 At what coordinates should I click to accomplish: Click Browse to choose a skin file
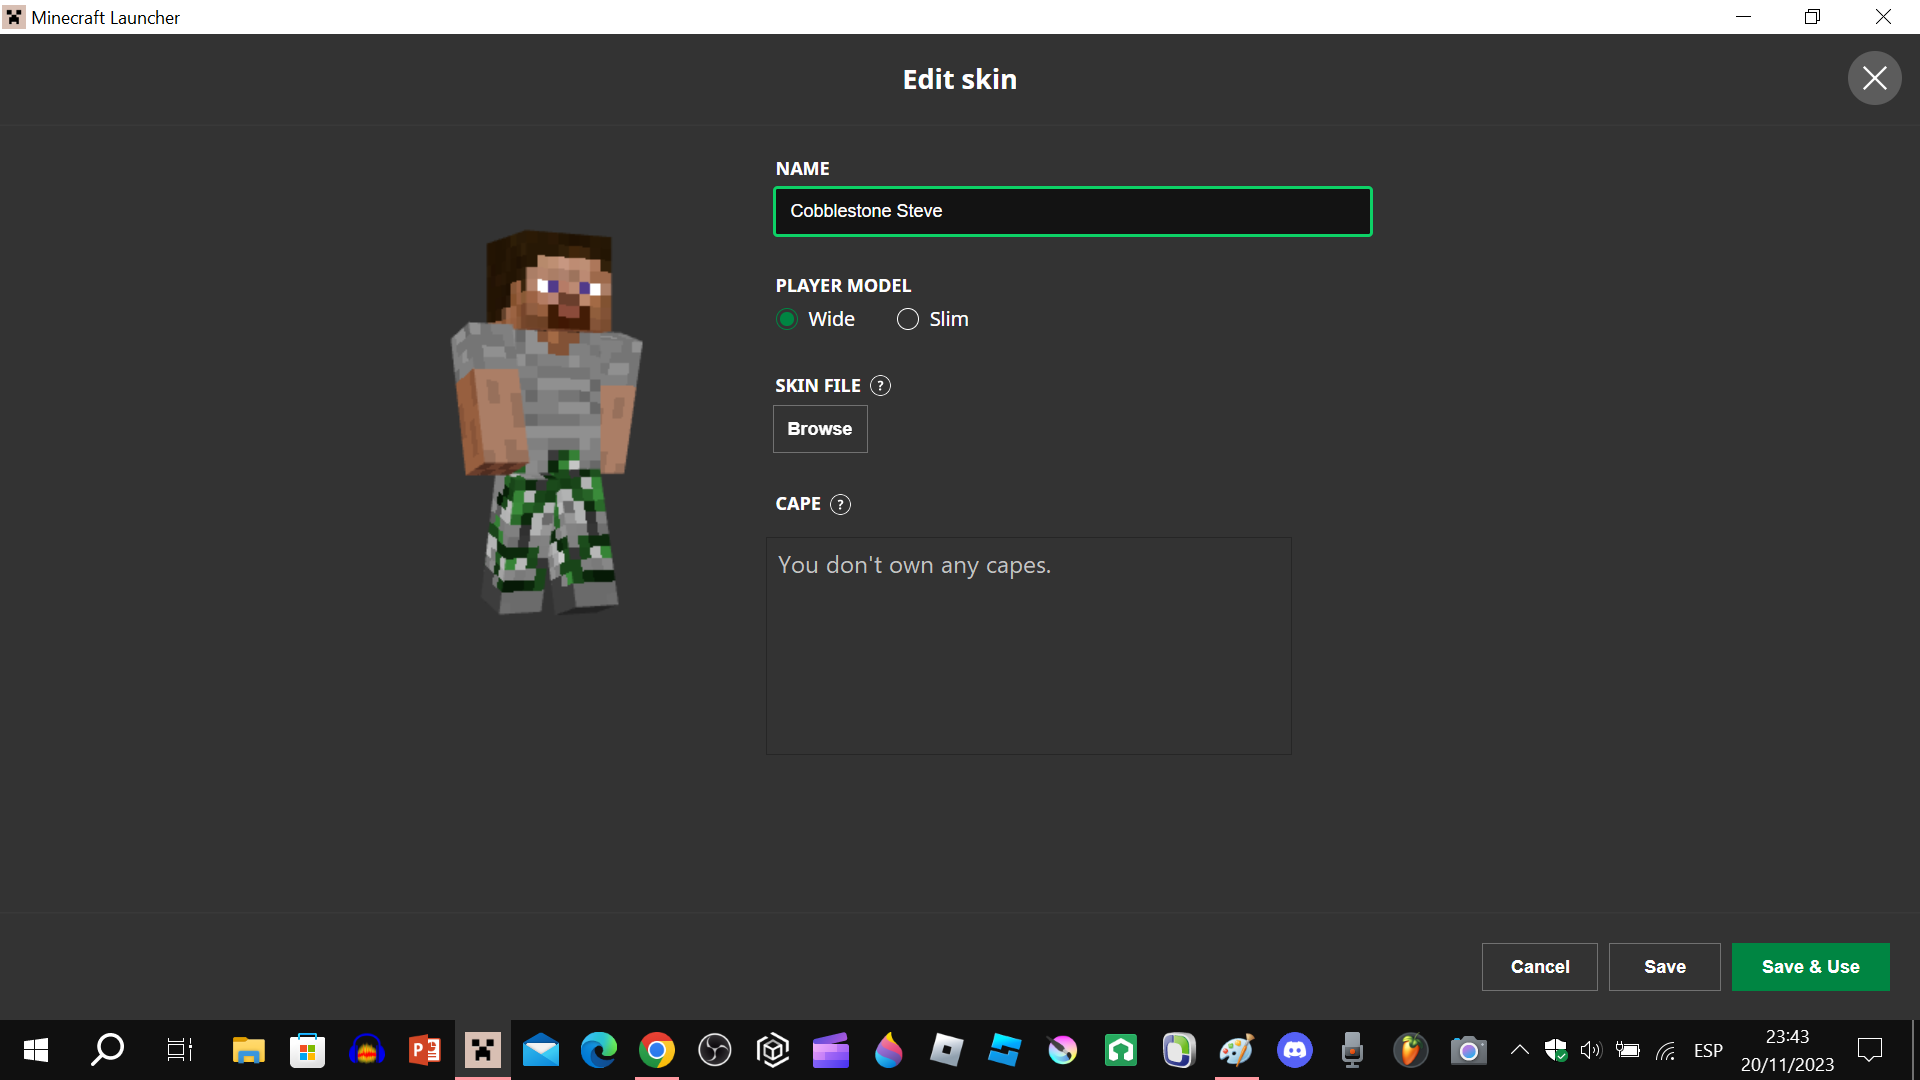pos(819,429)
